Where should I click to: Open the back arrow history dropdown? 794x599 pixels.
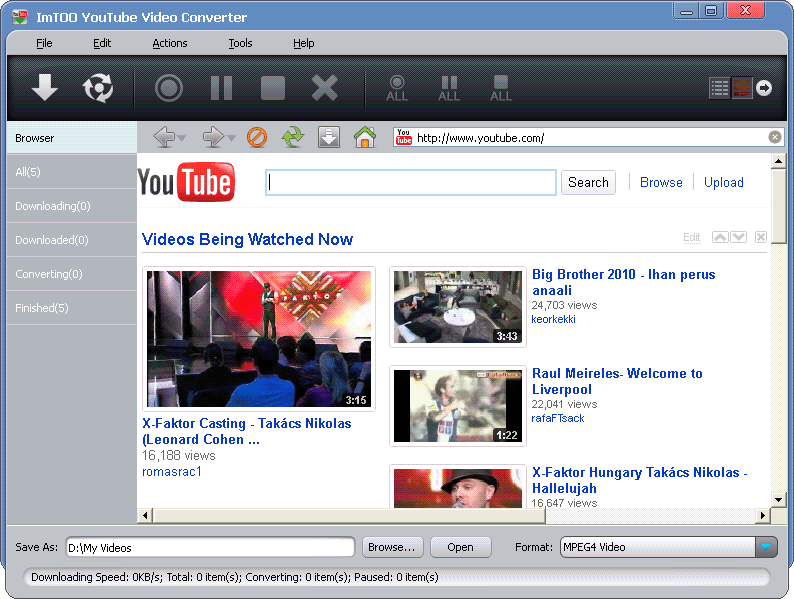tap(182, 138)
